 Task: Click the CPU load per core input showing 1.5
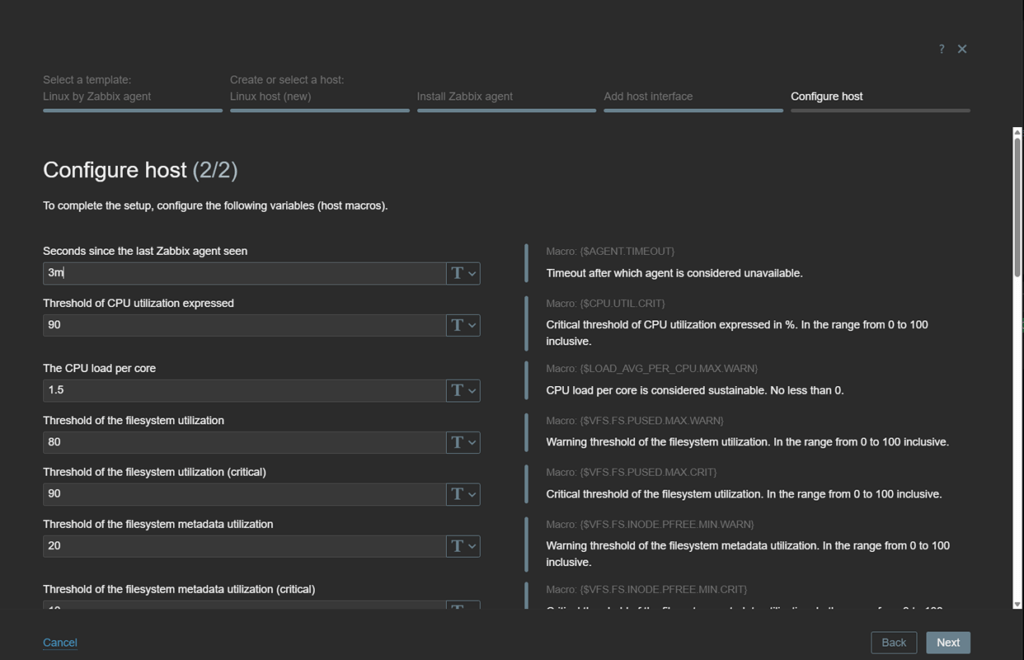coord(240,390)
